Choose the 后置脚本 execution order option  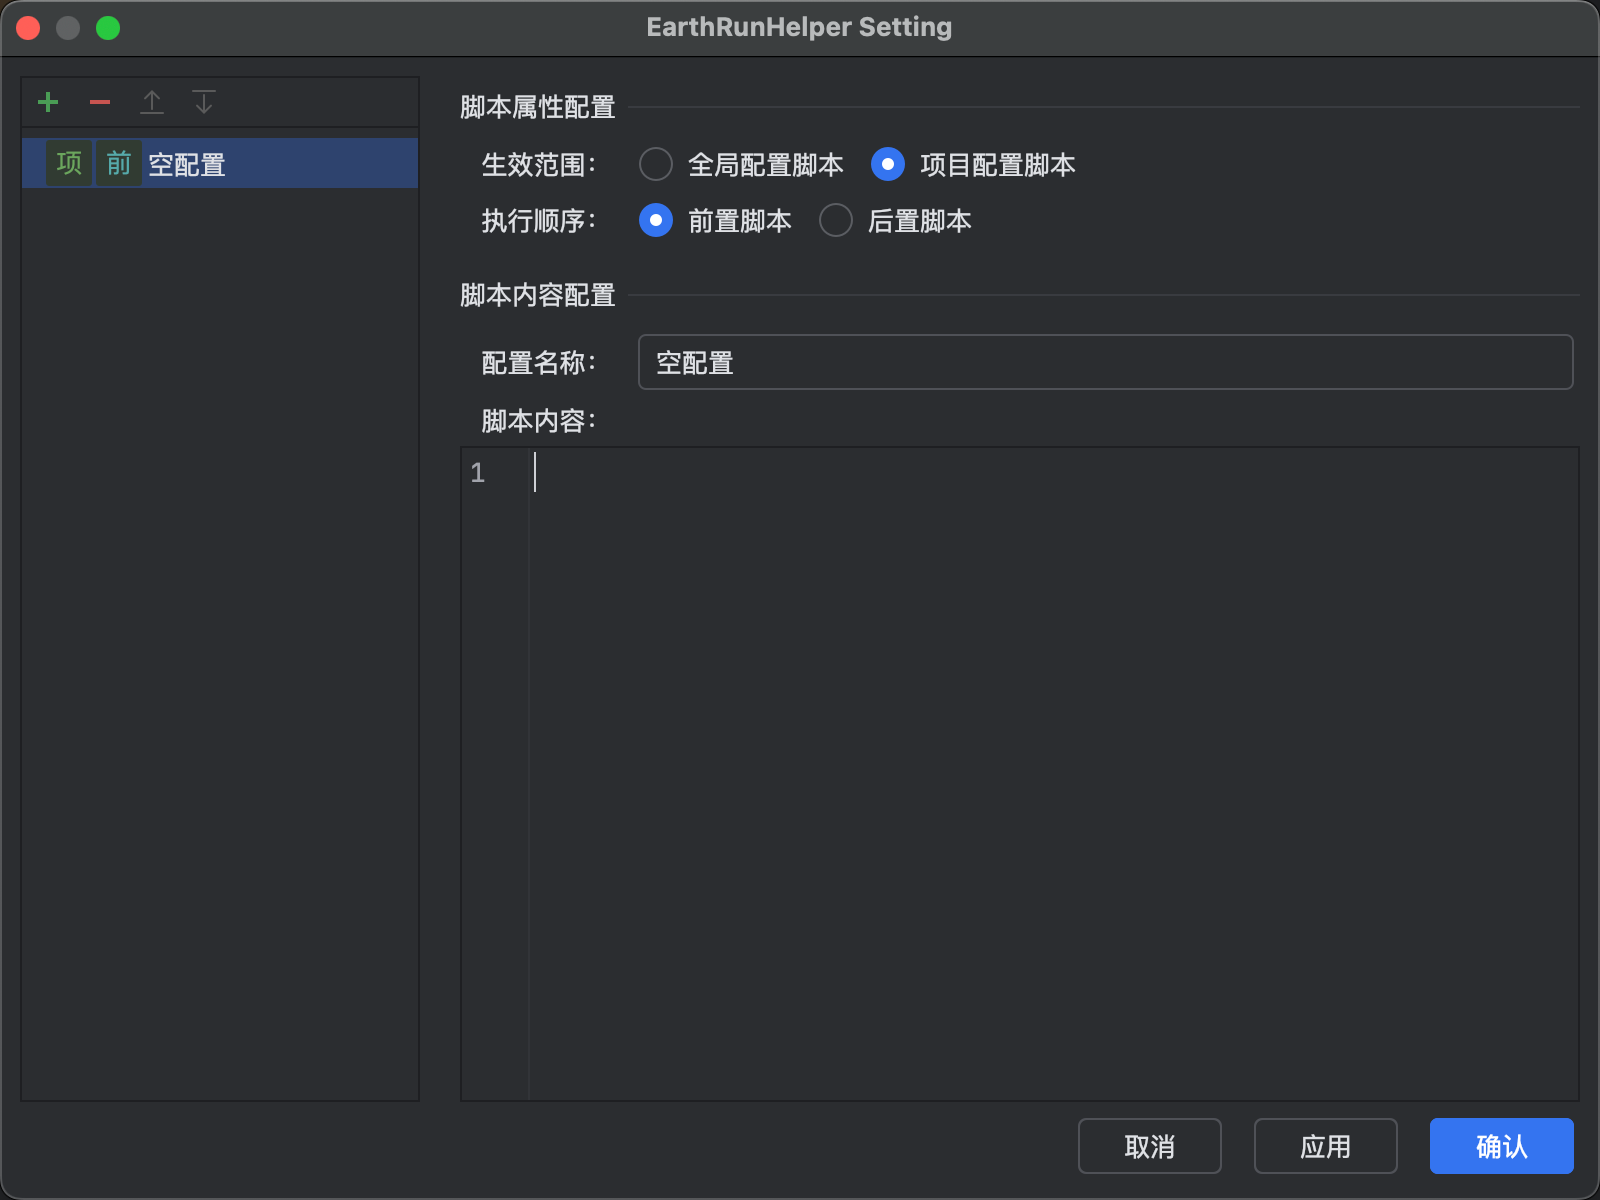point(836,220)
